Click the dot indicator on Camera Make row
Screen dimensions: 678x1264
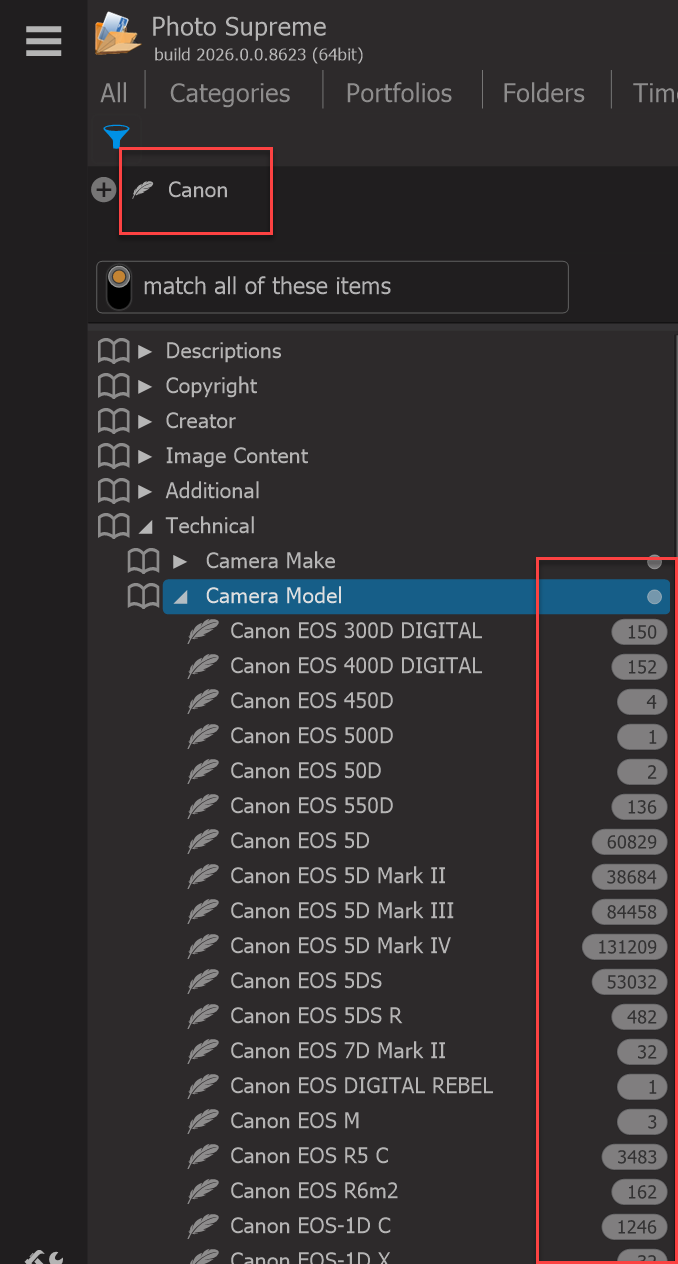click(654, 562)
